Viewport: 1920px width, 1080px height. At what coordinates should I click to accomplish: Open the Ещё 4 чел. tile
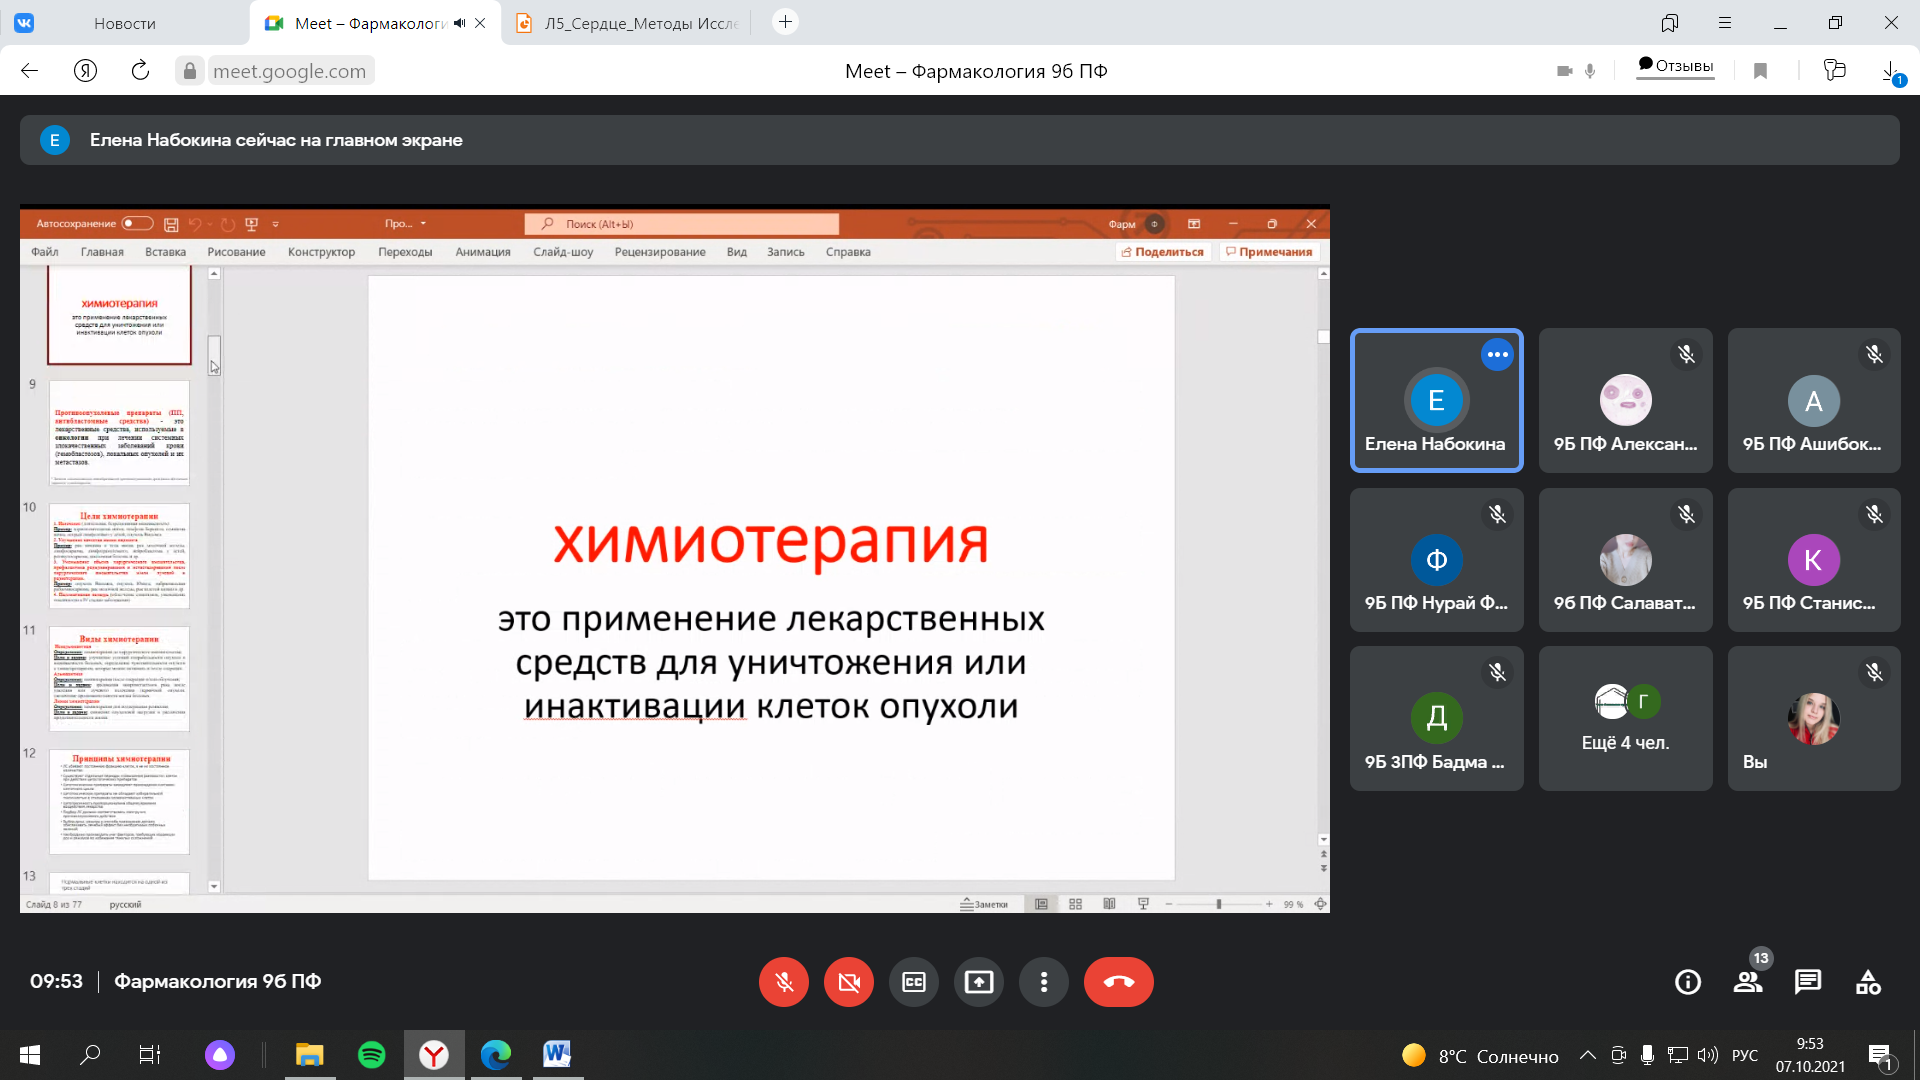(x=1626, y=718)
